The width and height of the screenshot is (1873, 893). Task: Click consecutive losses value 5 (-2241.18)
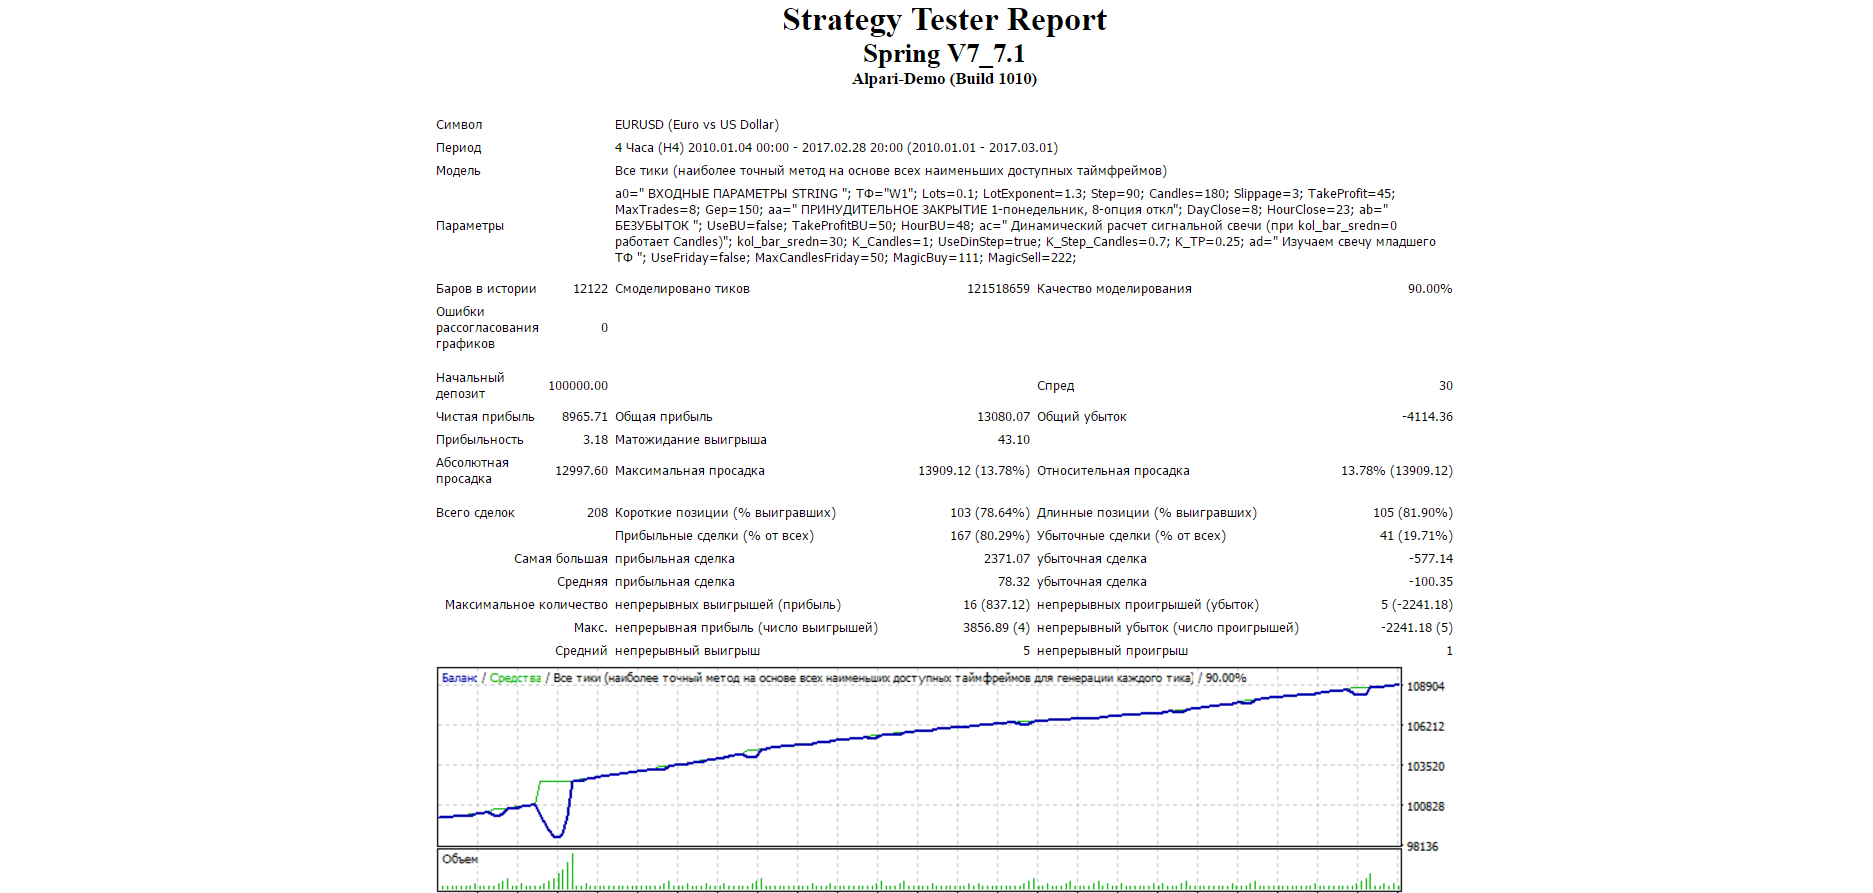[x=1417, y=605]
